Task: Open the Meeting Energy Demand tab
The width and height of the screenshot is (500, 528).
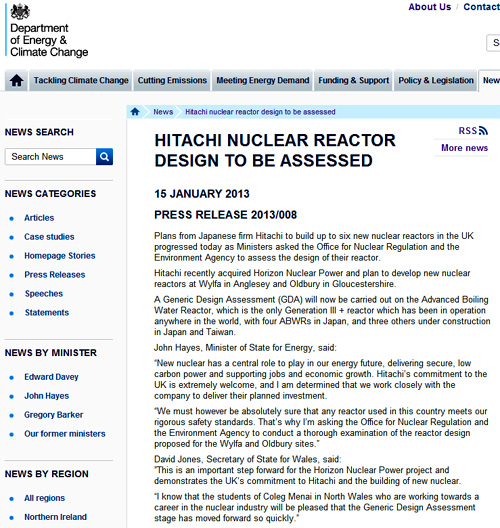Action: 263,80
